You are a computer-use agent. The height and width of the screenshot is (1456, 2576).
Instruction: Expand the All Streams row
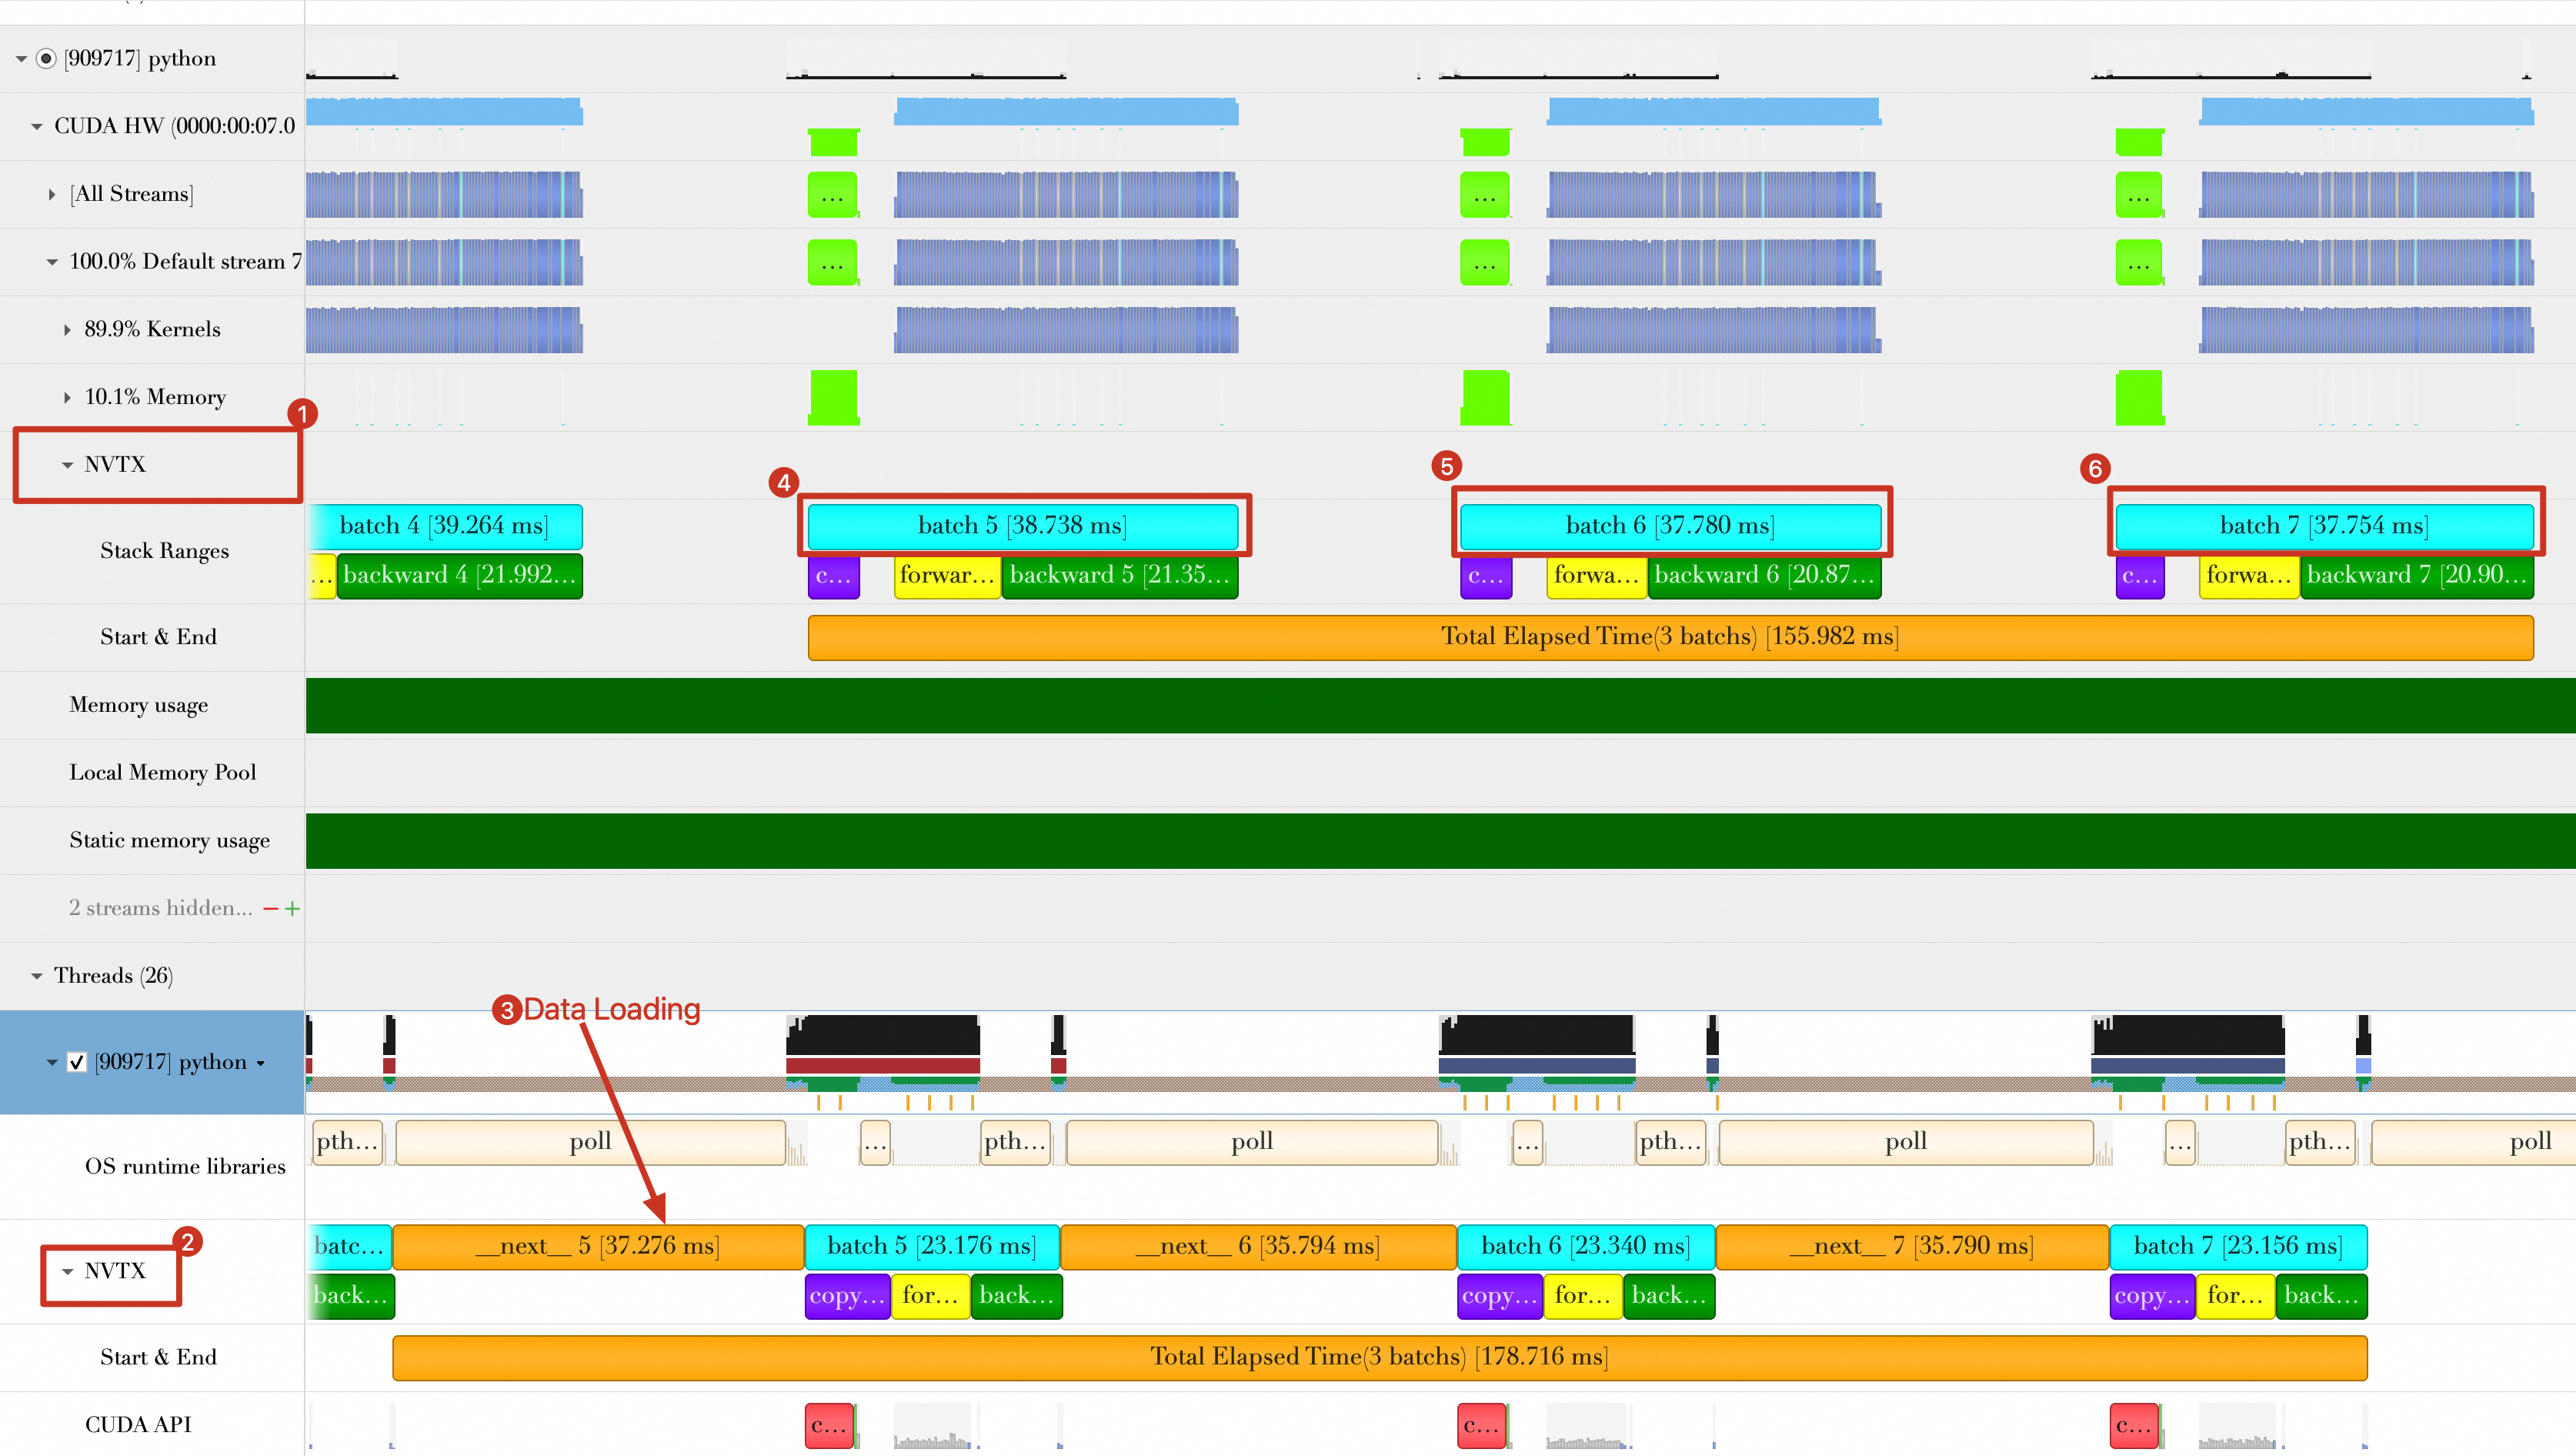click(52, 194)
